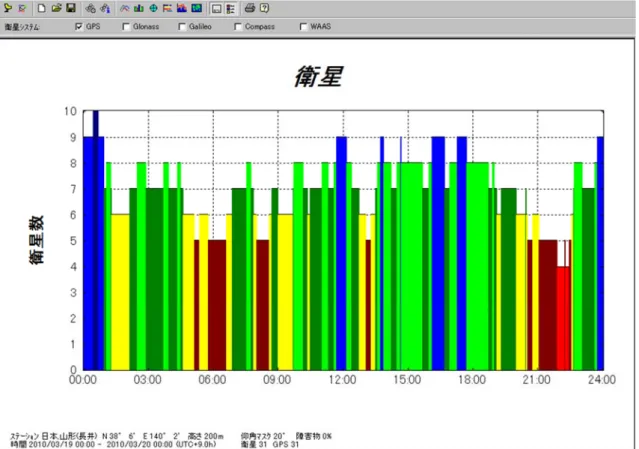Click the 24:00 time axis label
The width and height of the screenshot is (639, 449).
click(602, 380)
